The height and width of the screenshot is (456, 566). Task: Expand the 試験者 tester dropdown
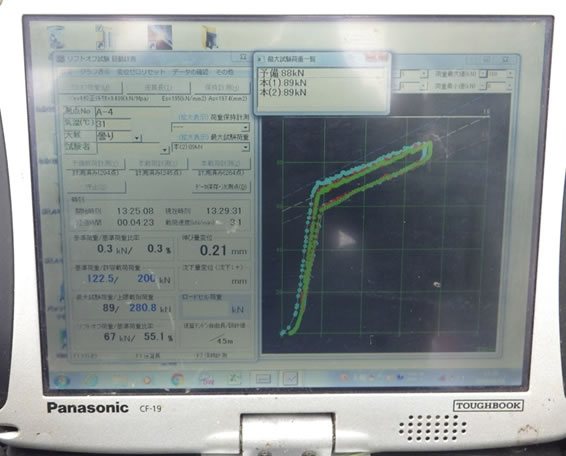coord(164,149)
